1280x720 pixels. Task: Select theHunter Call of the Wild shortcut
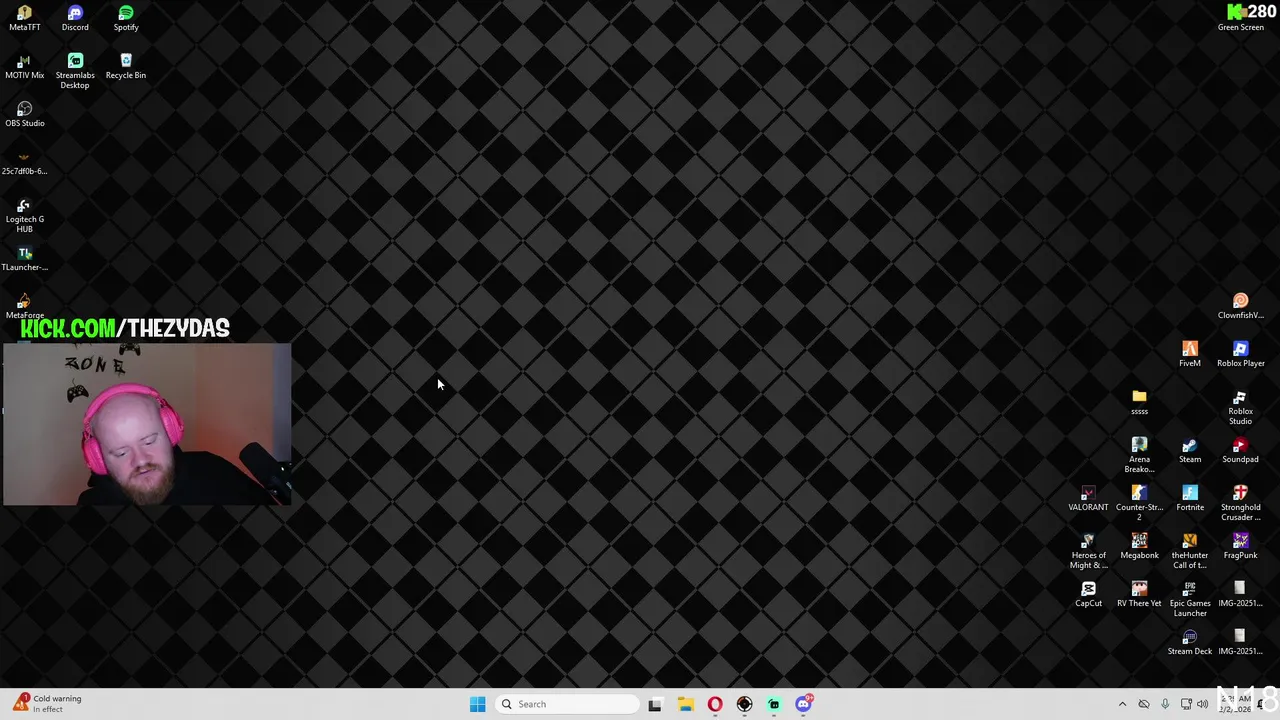click(1190, 551)
